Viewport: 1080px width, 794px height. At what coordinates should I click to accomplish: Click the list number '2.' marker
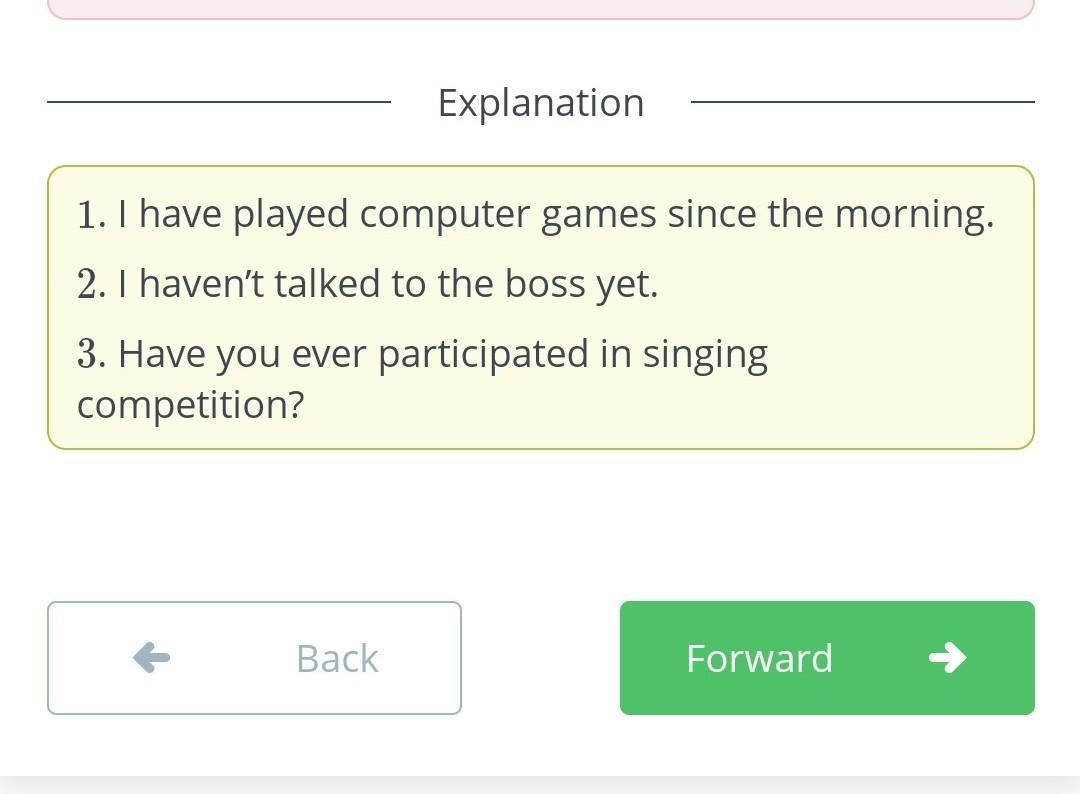[x=92, y=284]
